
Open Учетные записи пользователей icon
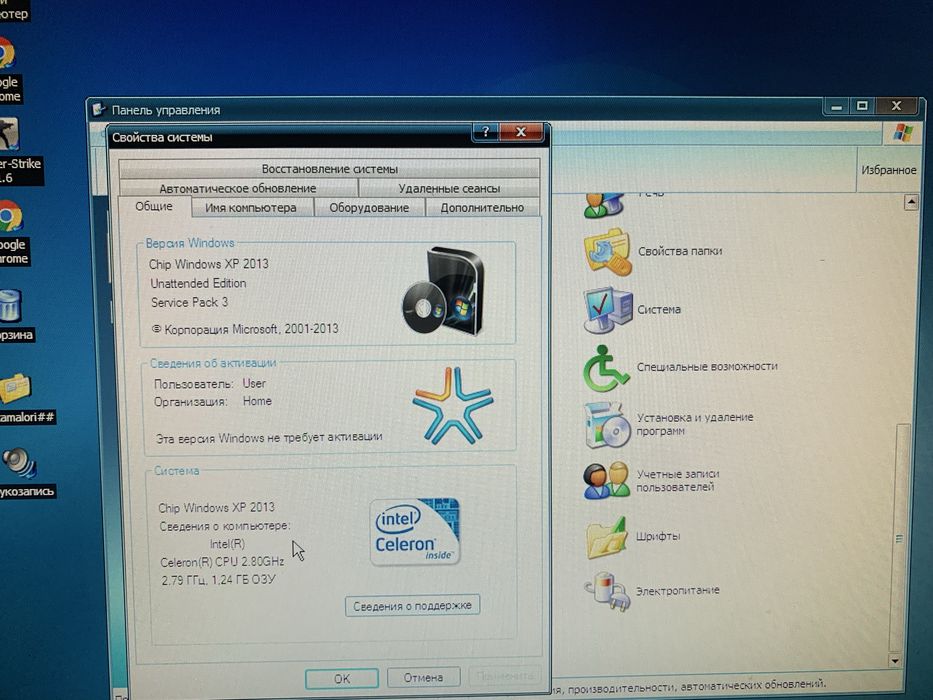[606, 480]
